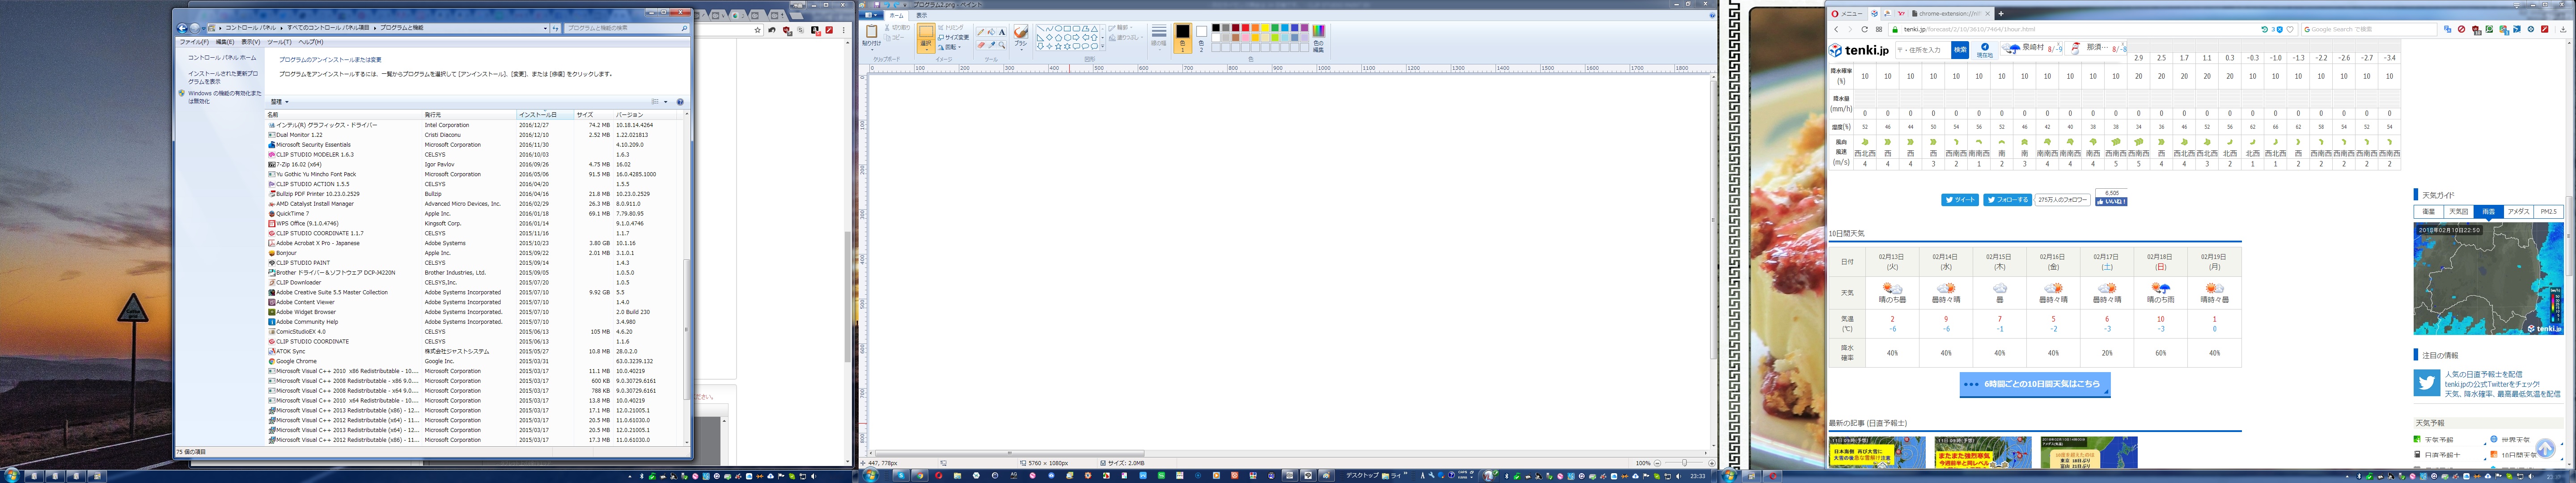Select the Pencil tool in Paint
2576x483 pixels.
981,32
